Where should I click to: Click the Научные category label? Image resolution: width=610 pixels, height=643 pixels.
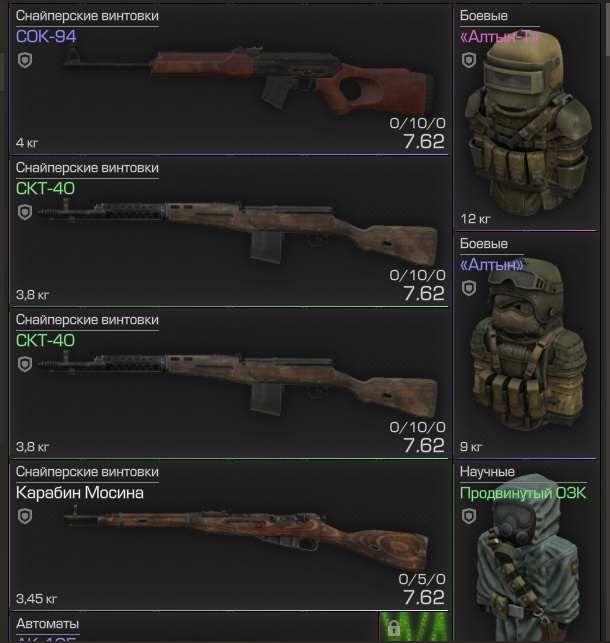[487, 472]
